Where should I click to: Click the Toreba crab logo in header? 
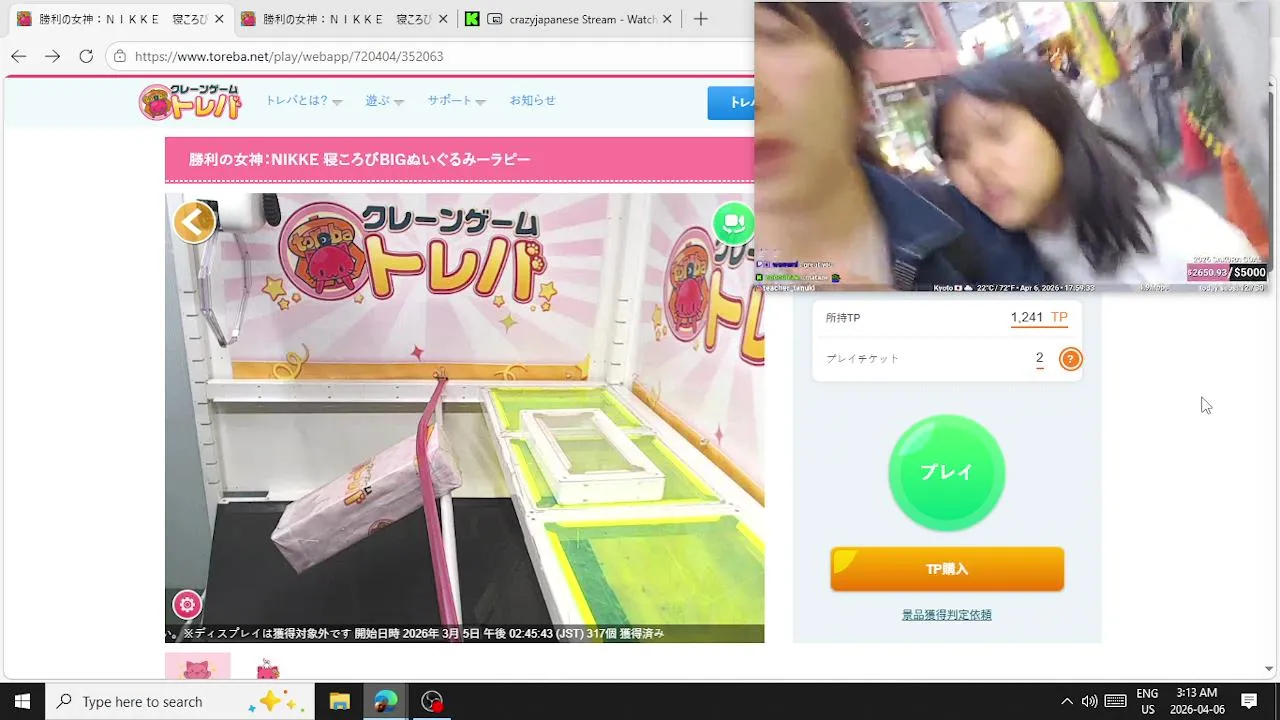(191, 102)
